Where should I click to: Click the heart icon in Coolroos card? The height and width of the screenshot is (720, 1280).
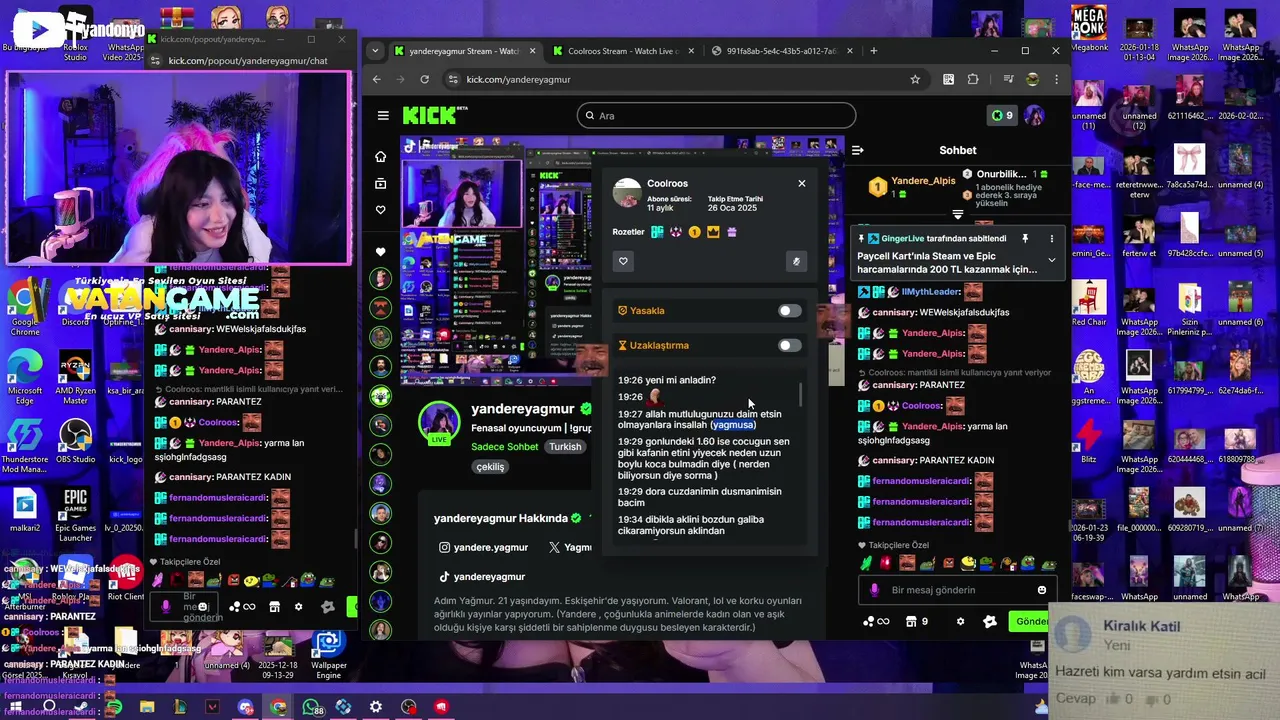tap(623, 261)
